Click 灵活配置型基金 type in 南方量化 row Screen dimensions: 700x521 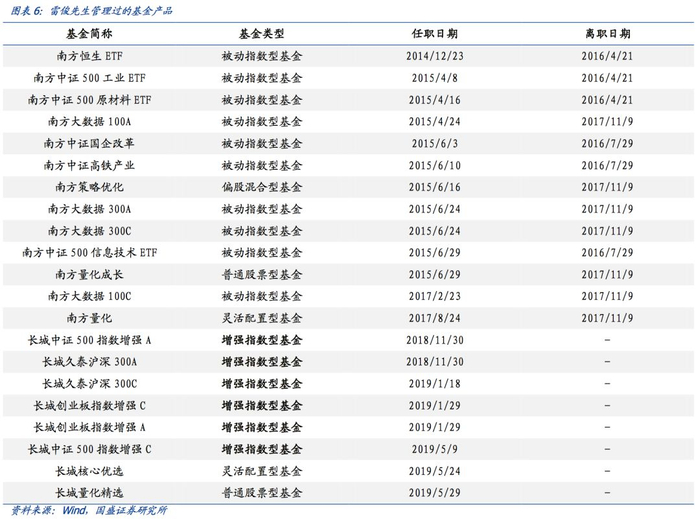pos(262,318)
